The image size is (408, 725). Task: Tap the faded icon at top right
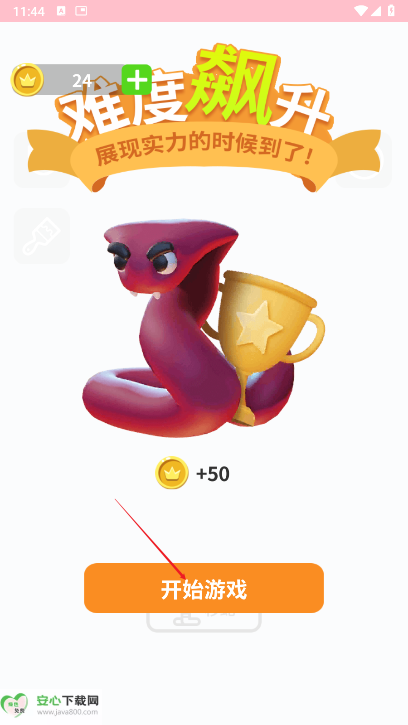pyautogui.click(x=364, y=160)
